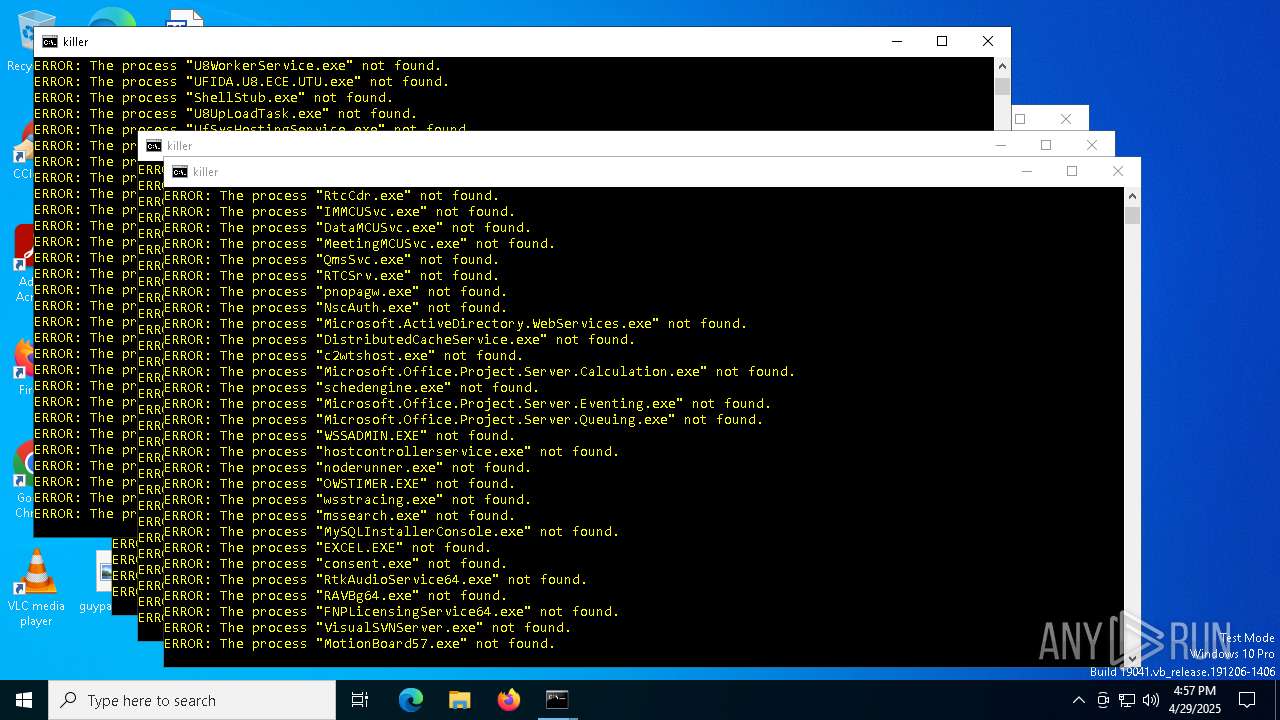Viewport: 1280px width, 720px height.
Task: Click the "EXCEL.EXE" not found line
Action: point(328,548)
